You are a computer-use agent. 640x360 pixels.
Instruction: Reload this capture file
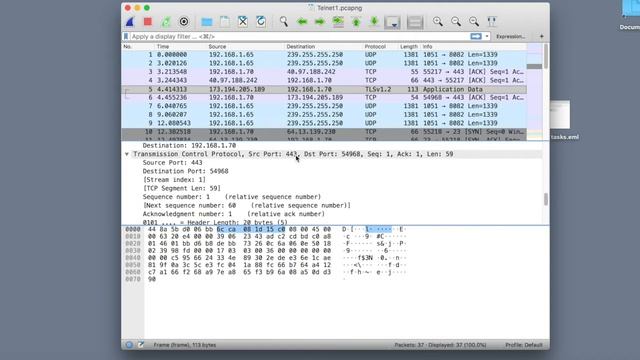pyautogui.click(x=261, y=22)
